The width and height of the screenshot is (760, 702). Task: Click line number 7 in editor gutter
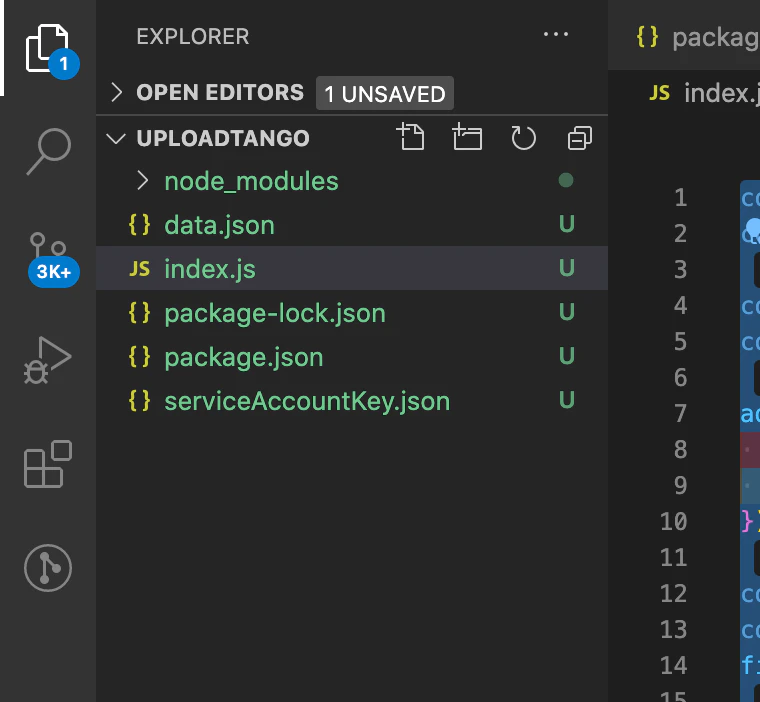tap(681, 414)
